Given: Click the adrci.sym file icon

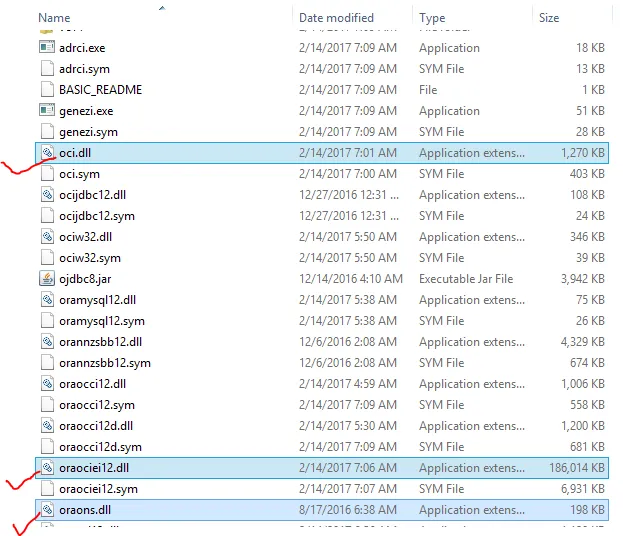Looking at the screenshot, I should [47, 68].
